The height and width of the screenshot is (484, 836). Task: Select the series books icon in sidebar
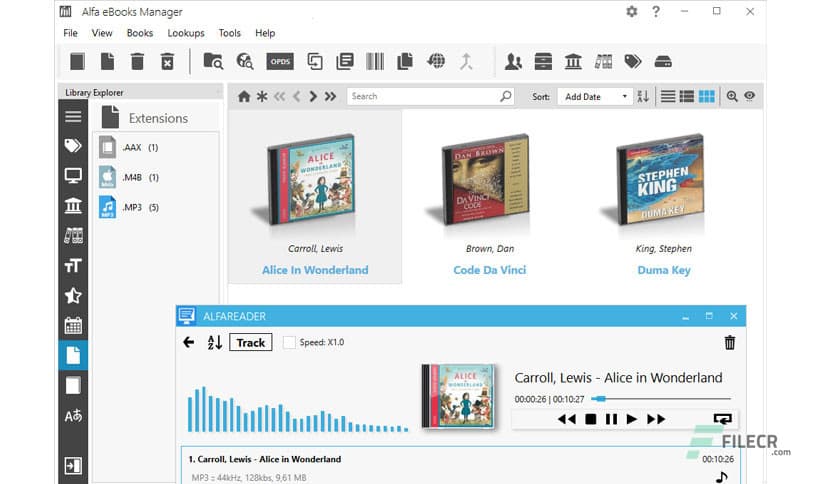point(73,235)
